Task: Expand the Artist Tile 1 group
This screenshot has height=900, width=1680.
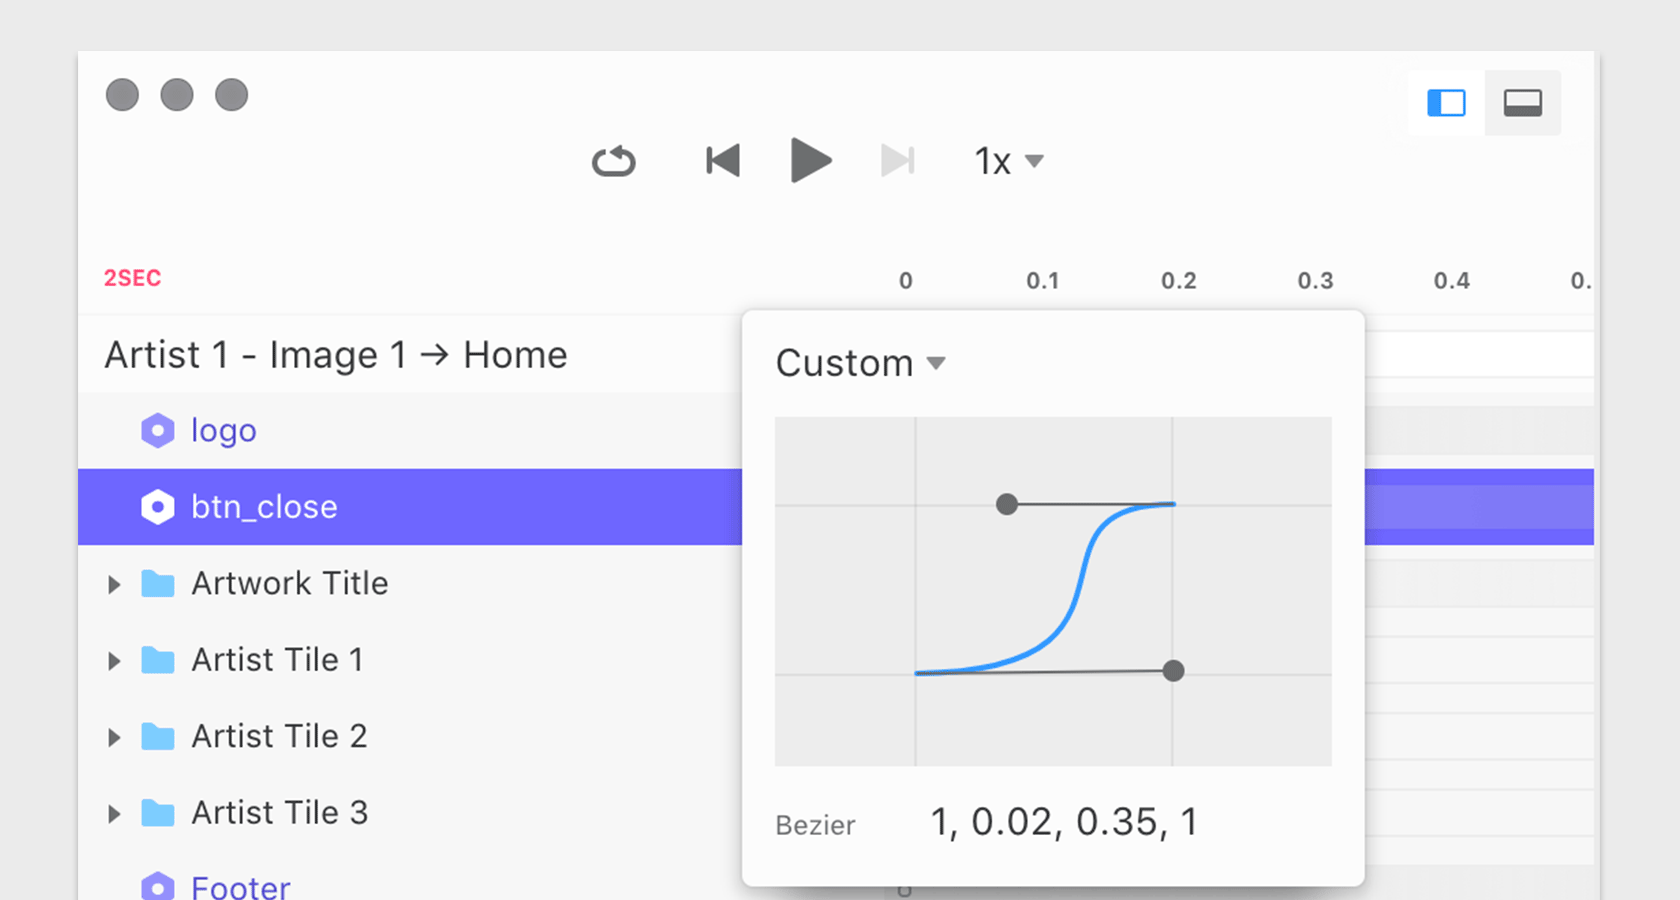Action: point(113,660)
